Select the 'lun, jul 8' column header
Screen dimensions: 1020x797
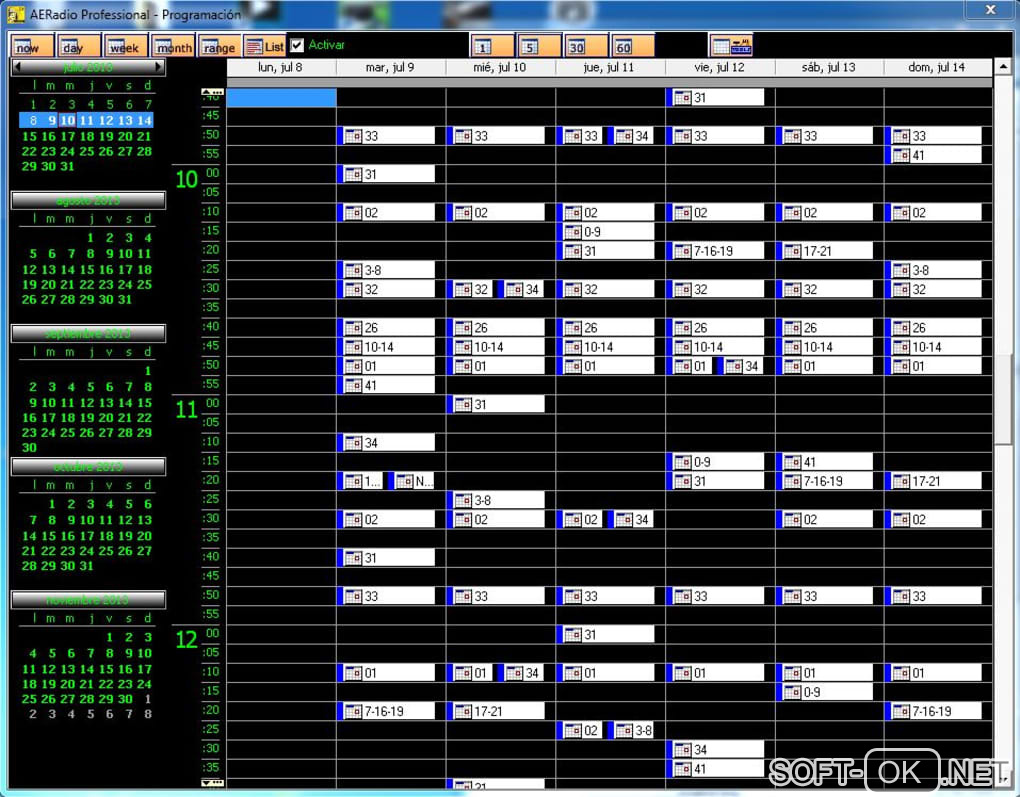pyautogui.click(x=281, y=67)
